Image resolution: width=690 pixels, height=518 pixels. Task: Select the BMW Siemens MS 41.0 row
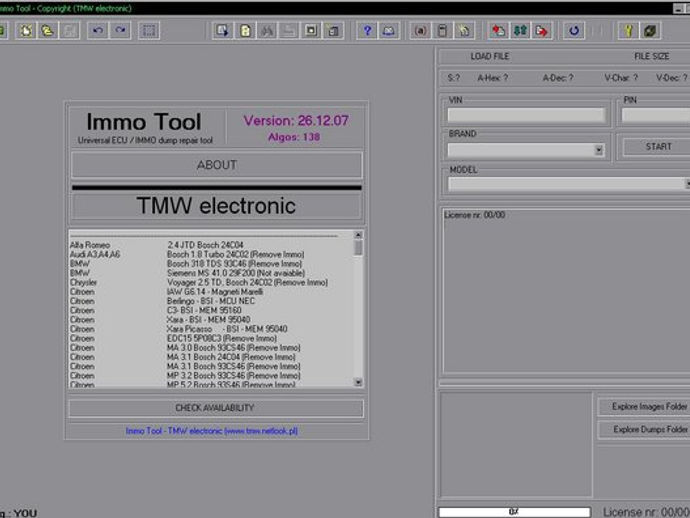pos(211,273)
